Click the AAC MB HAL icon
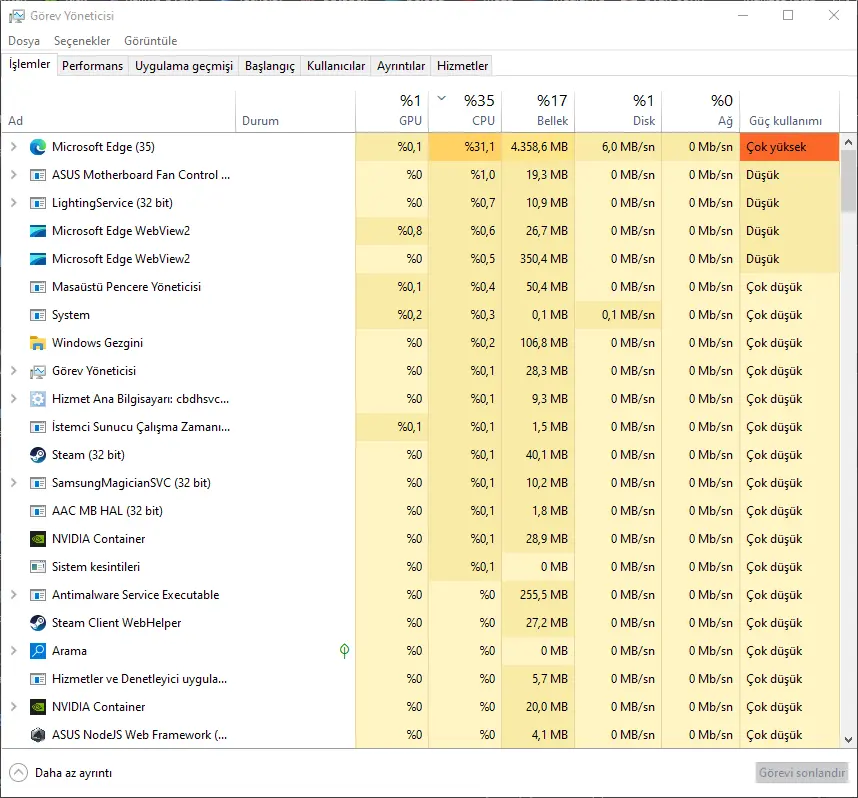The image size is (858, 798). pyautogui.click(x=38, y=511)
